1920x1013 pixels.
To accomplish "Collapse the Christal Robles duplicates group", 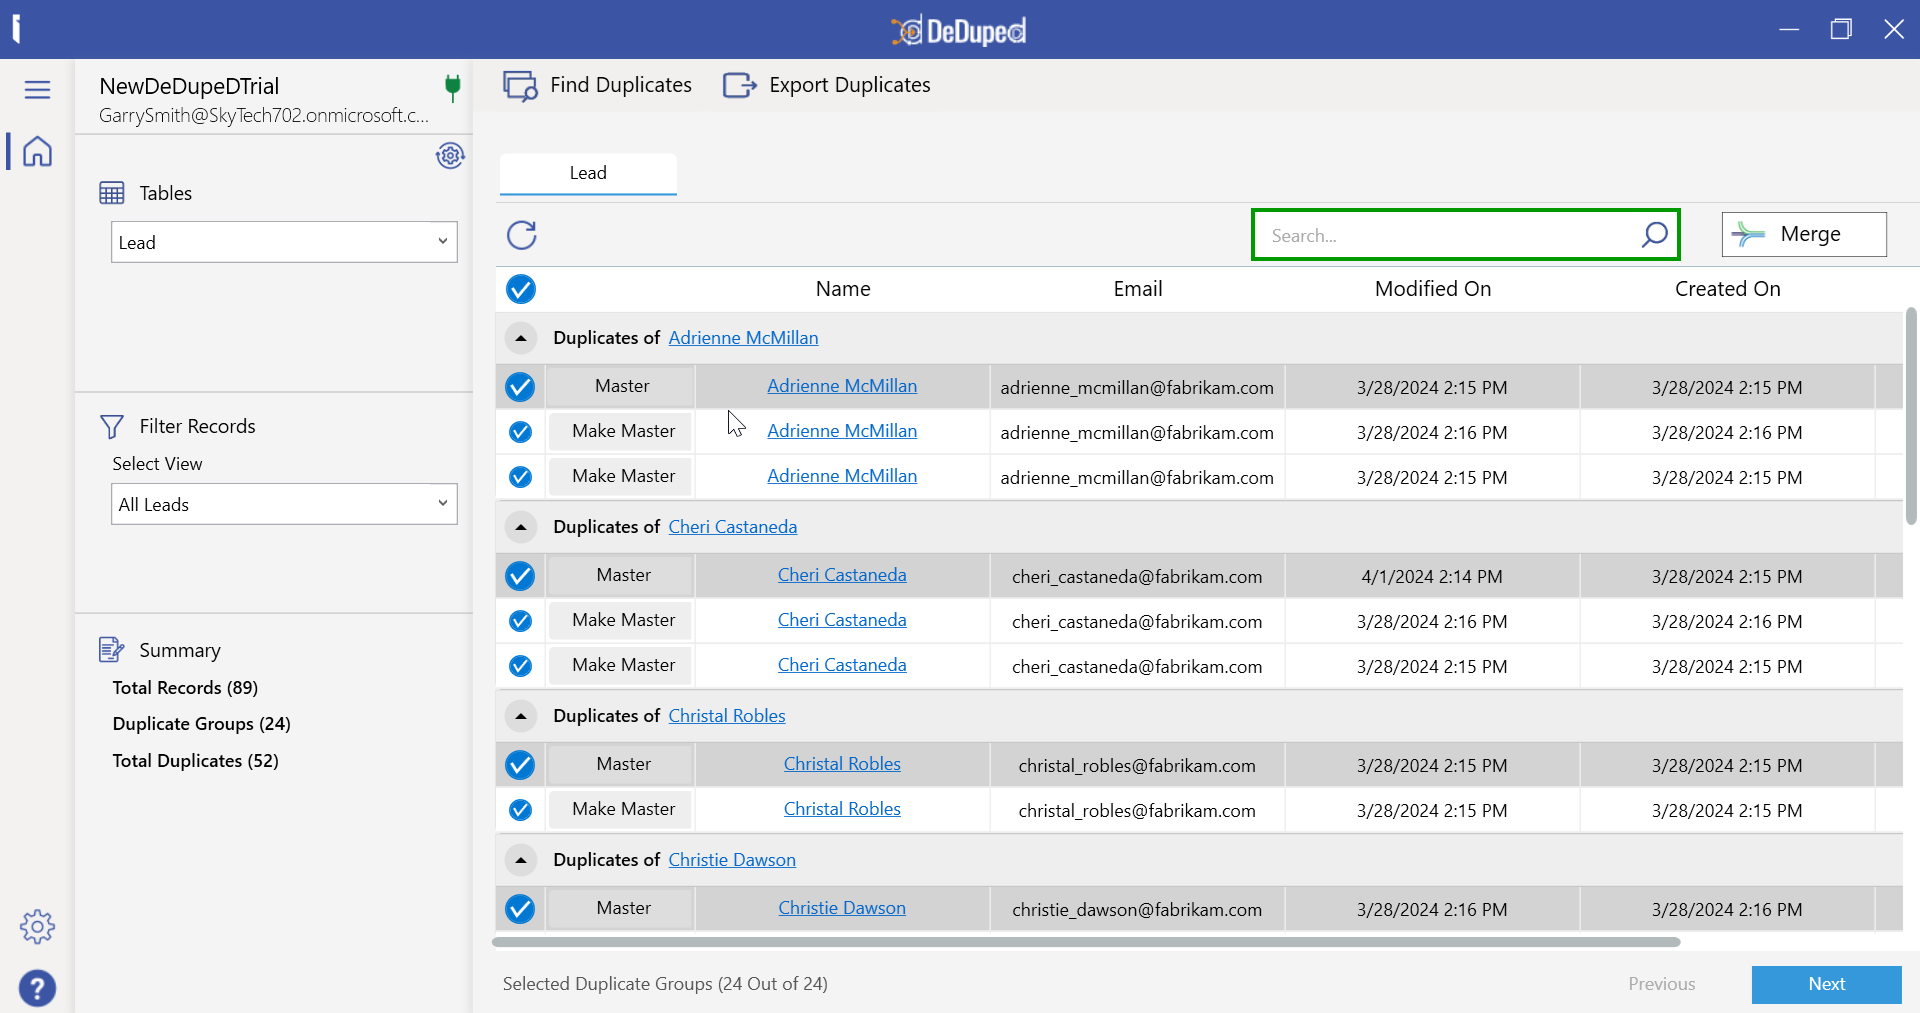I will coord(520,716).
